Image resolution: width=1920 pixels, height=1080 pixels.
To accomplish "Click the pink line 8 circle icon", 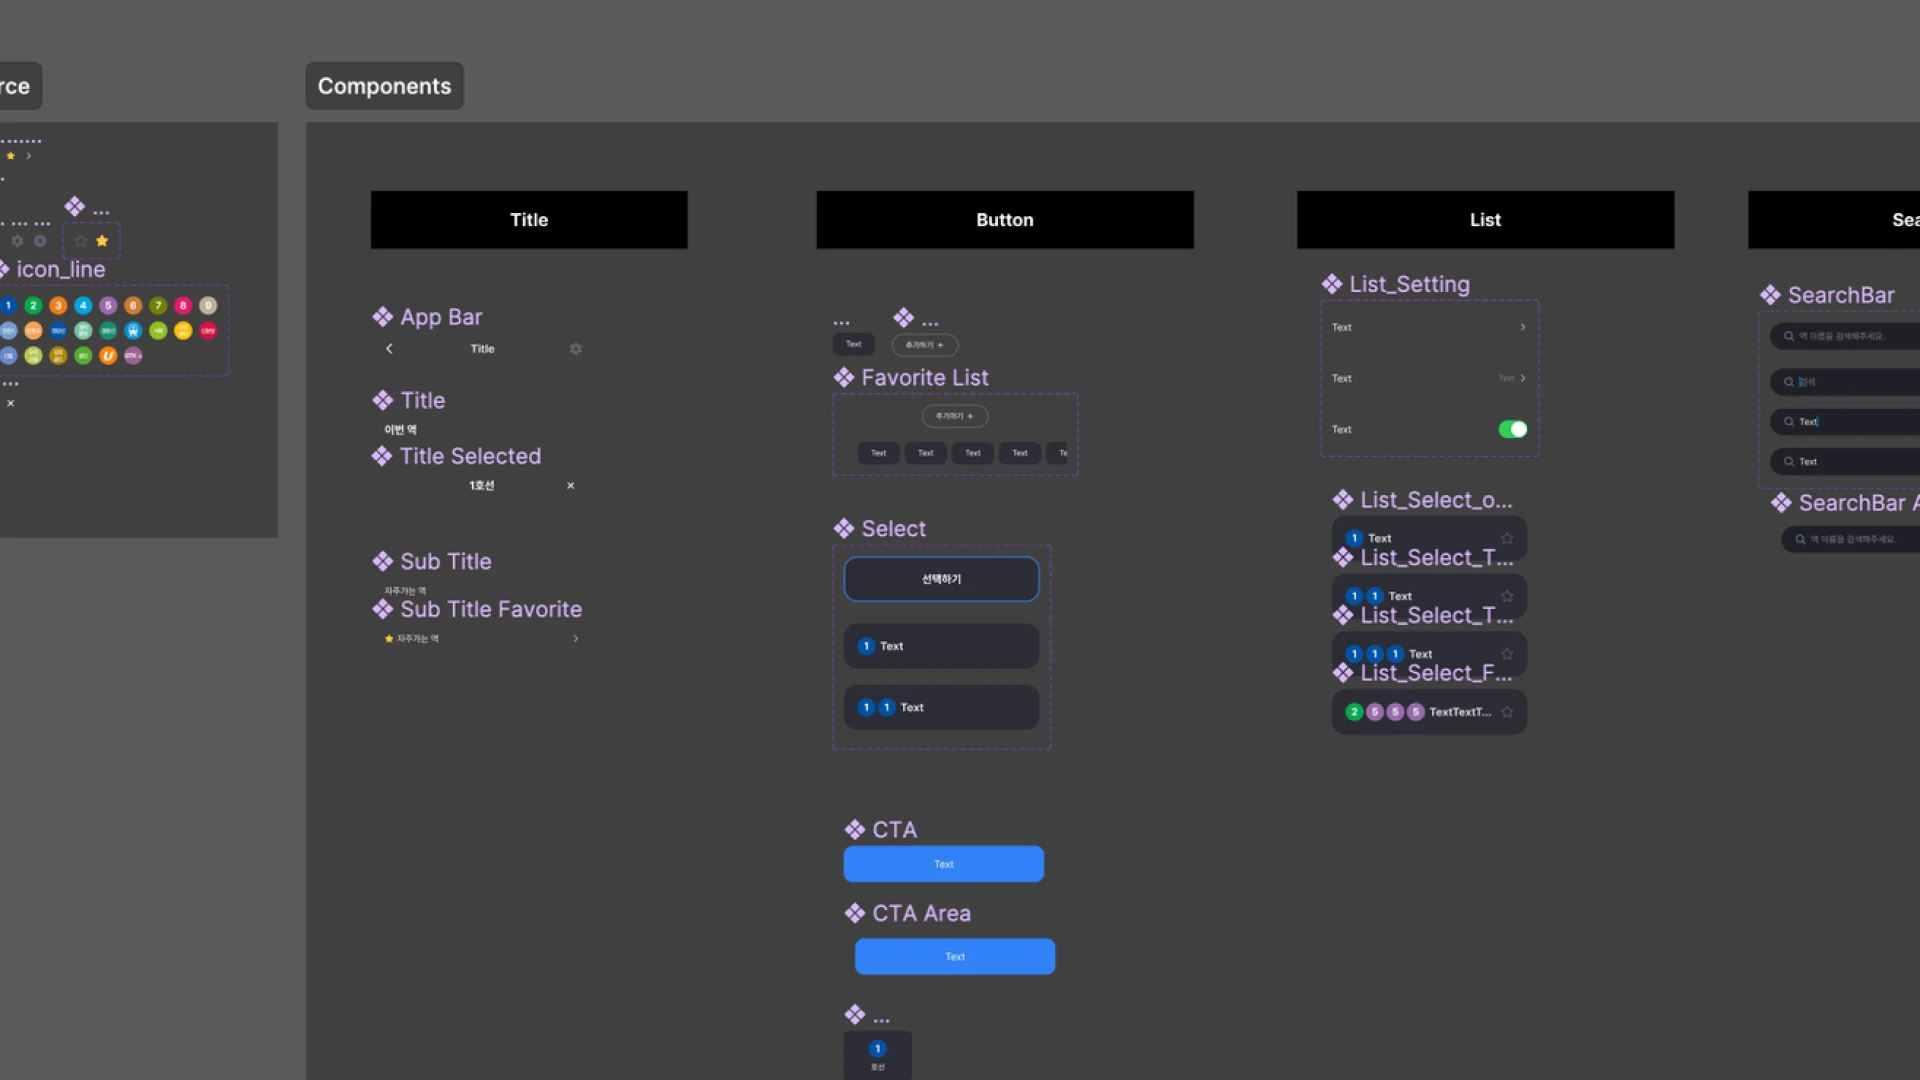I will pos(183,306).
